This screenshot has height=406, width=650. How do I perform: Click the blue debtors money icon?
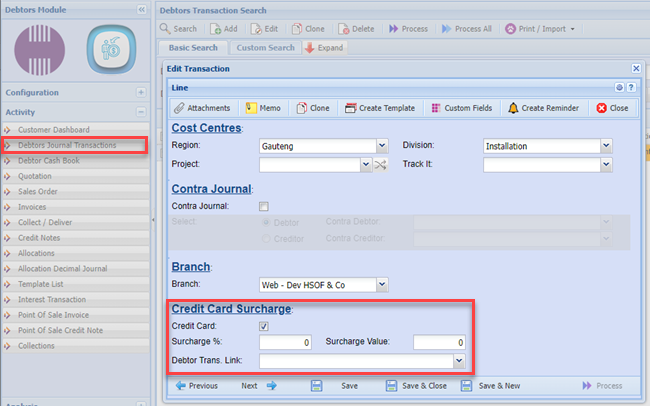(111, 49)
